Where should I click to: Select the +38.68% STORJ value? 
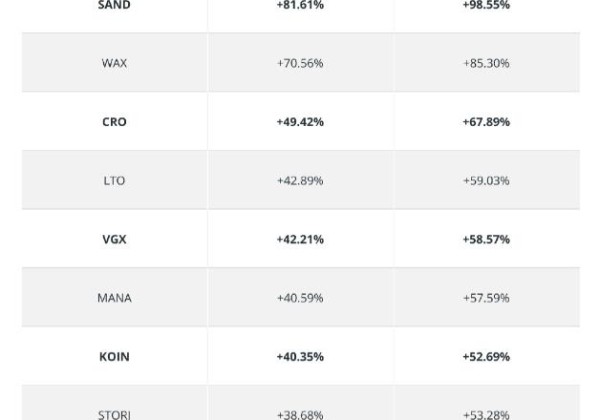(x=300, y=414)
